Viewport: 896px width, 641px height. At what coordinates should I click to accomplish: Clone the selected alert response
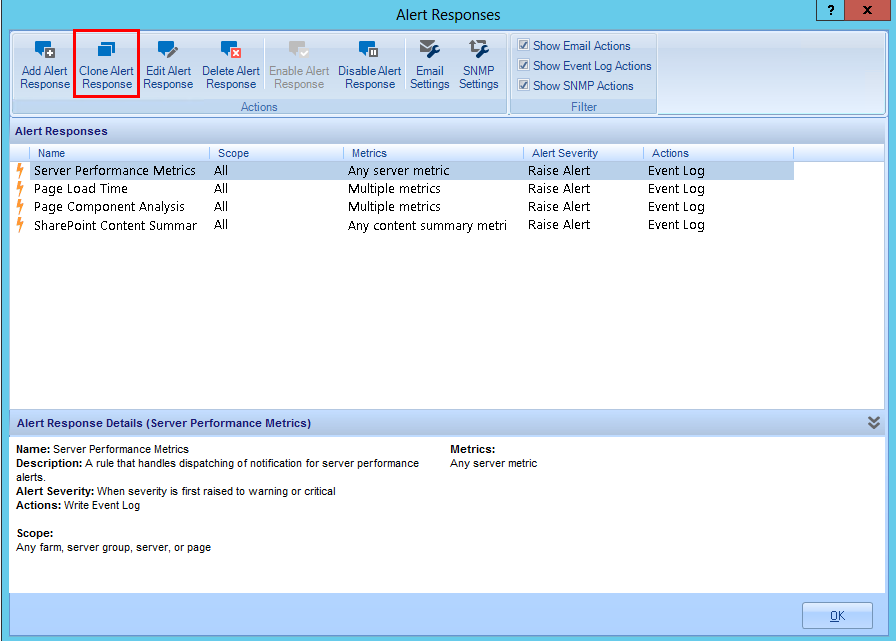tap(106, 50)
